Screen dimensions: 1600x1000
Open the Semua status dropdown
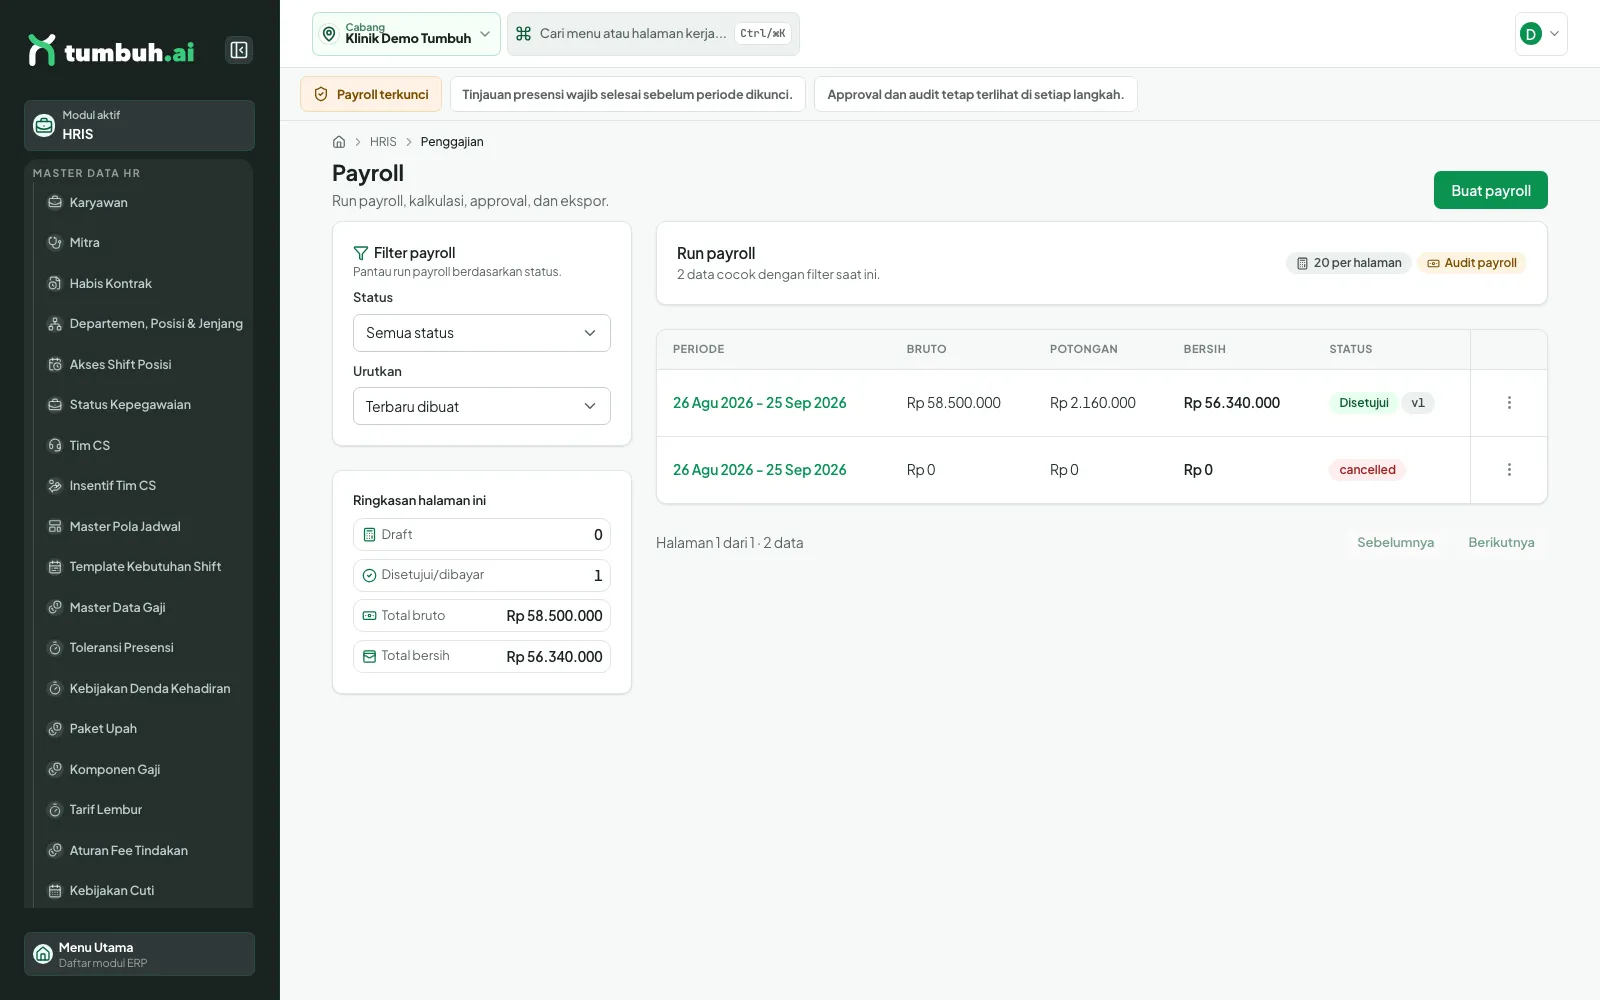pyautogui.click(x=481, y=333)
